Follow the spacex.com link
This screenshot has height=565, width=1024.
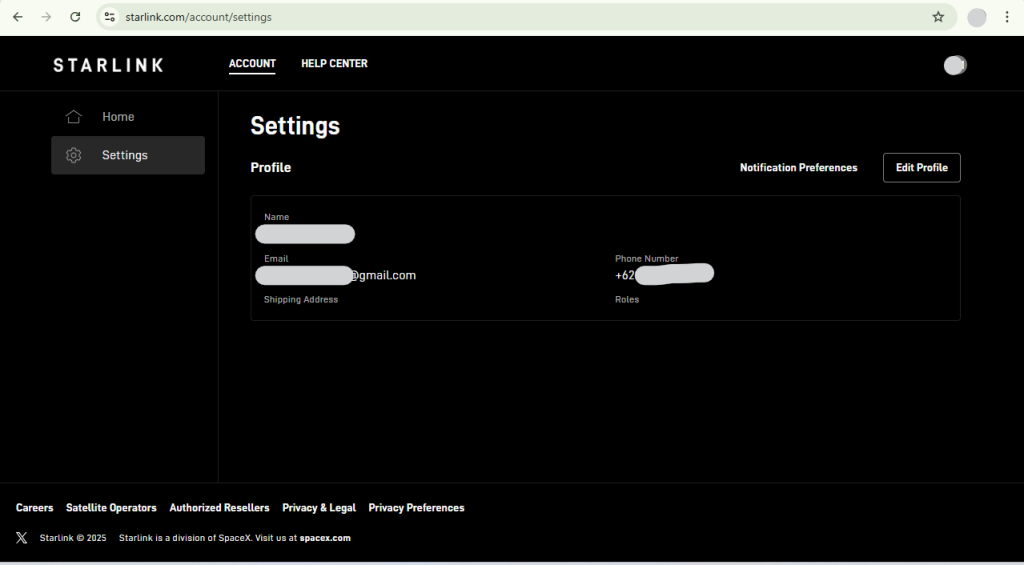tap(325, 538)
